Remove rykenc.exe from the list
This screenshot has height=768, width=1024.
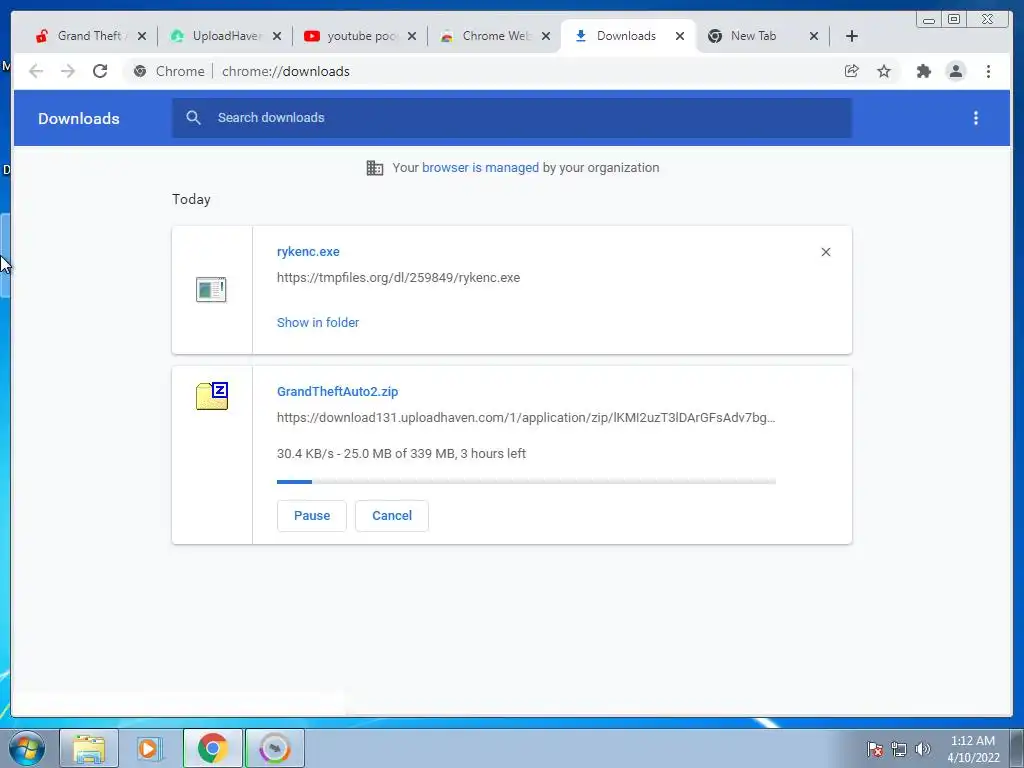pos(825,252)
